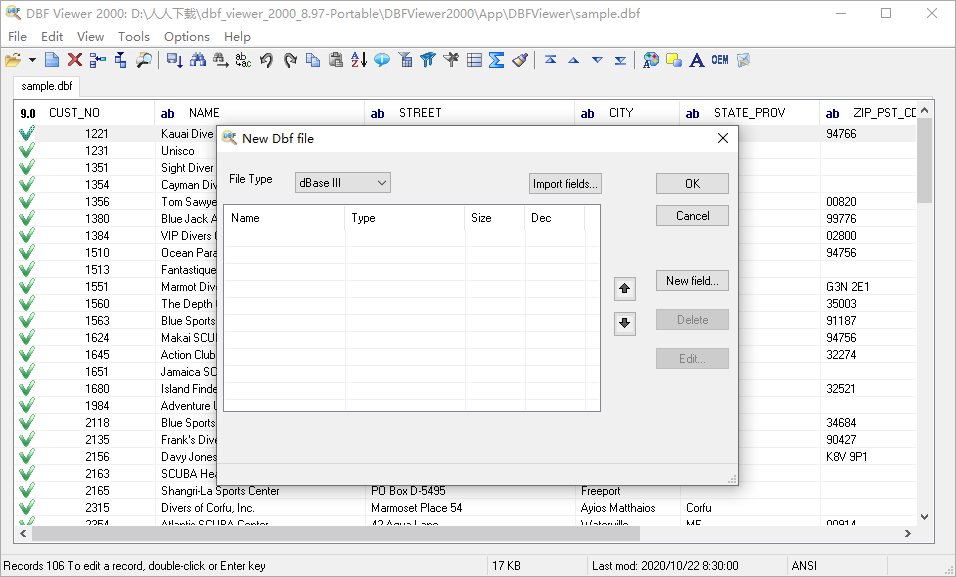Jump to last record using toolbar arrow
The width and height of the screenshot is (956, 577).
620,60
